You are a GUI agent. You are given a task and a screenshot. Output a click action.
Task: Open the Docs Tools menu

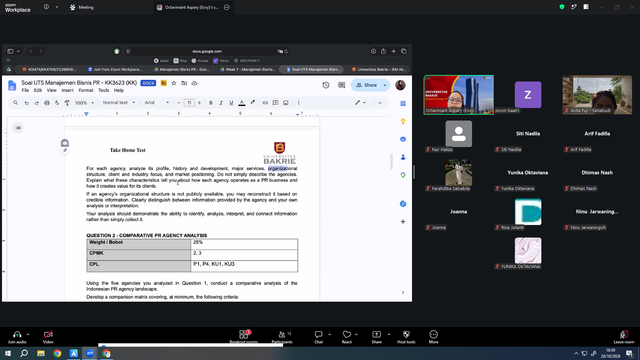click(x=104, y=90)
